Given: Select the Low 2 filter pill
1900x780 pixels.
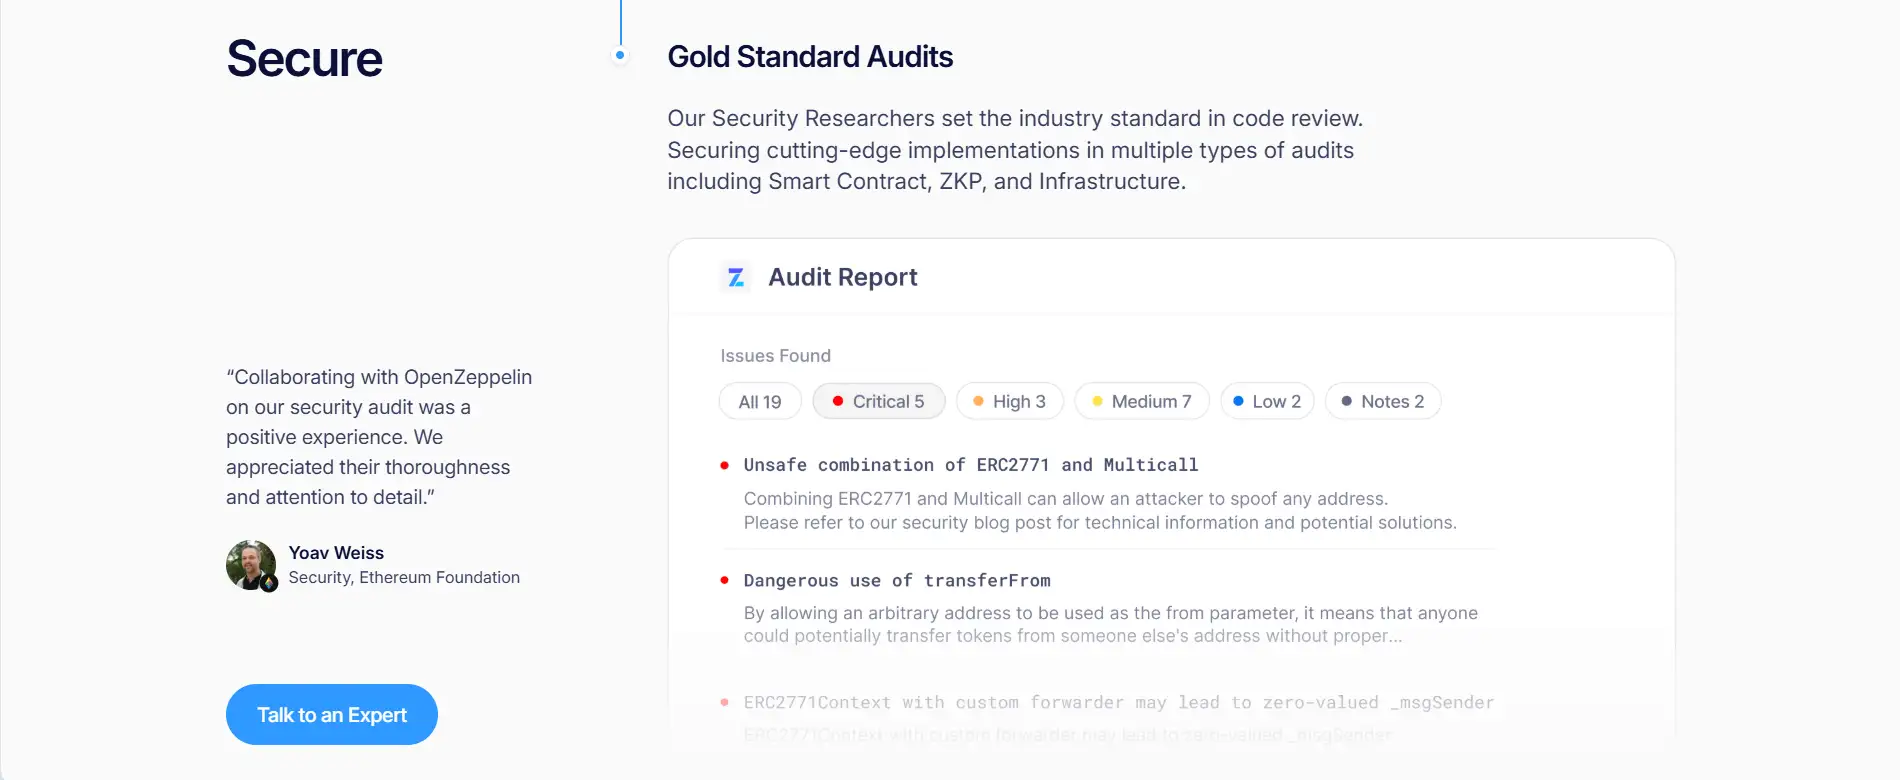Looking at the screenshot, I should (x=1267, y=402).
